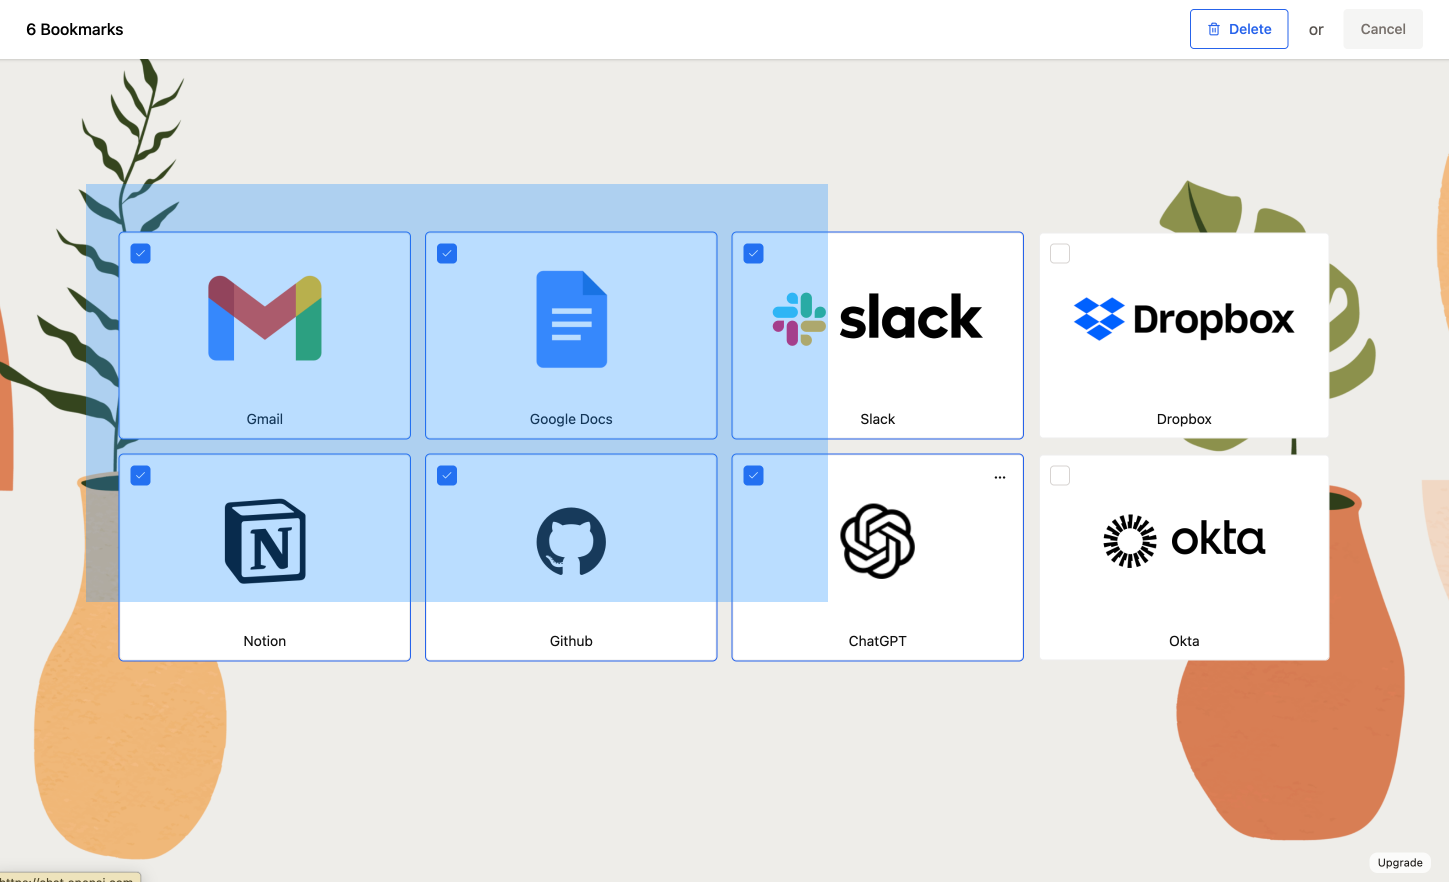Select the Slack logo icon
This screenshot has width=1449, height=882.
click(877, 317)
